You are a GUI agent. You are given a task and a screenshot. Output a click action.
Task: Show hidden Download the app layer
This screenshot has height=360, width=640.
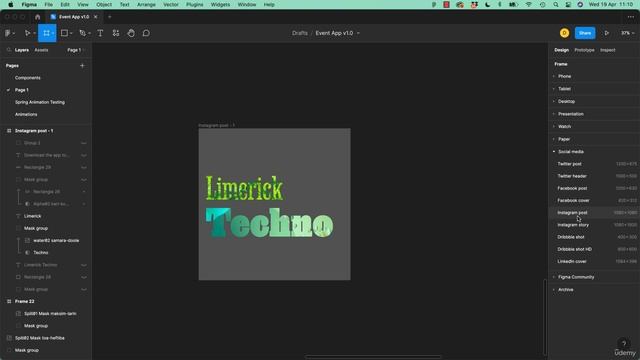(83, 156)
